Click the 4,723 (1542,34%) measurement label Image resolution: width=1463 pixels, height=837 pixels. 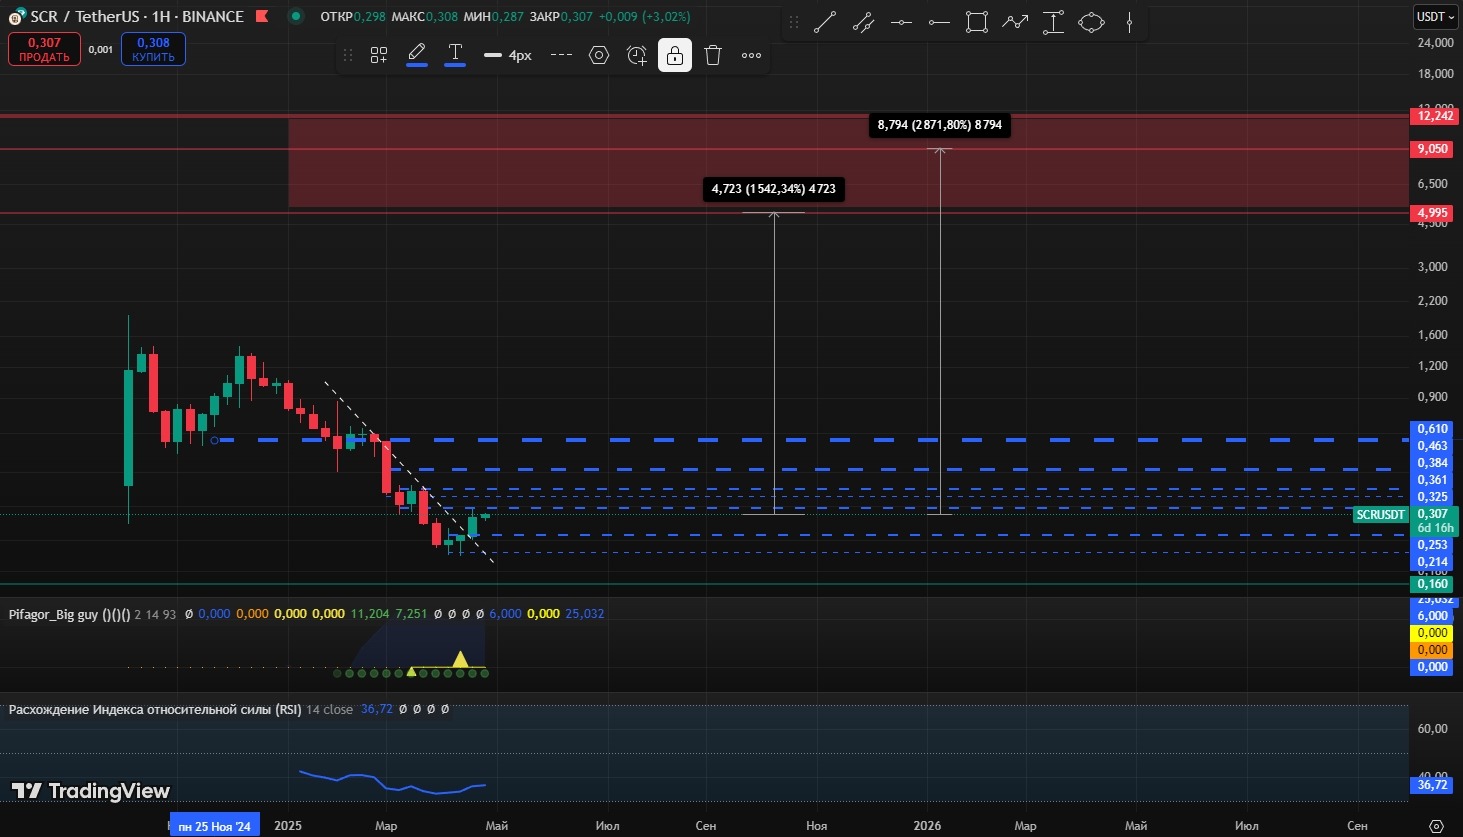point(774,189)
